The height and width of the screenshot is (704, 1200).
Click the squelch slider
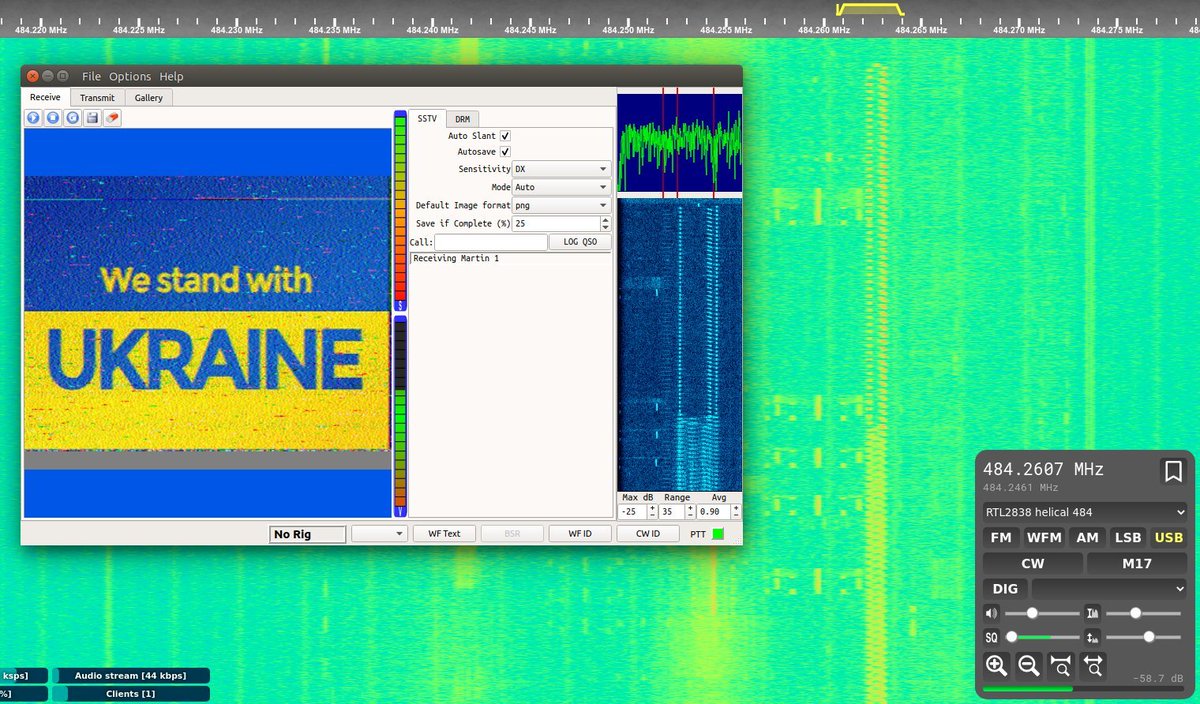tap(1042, 637)
